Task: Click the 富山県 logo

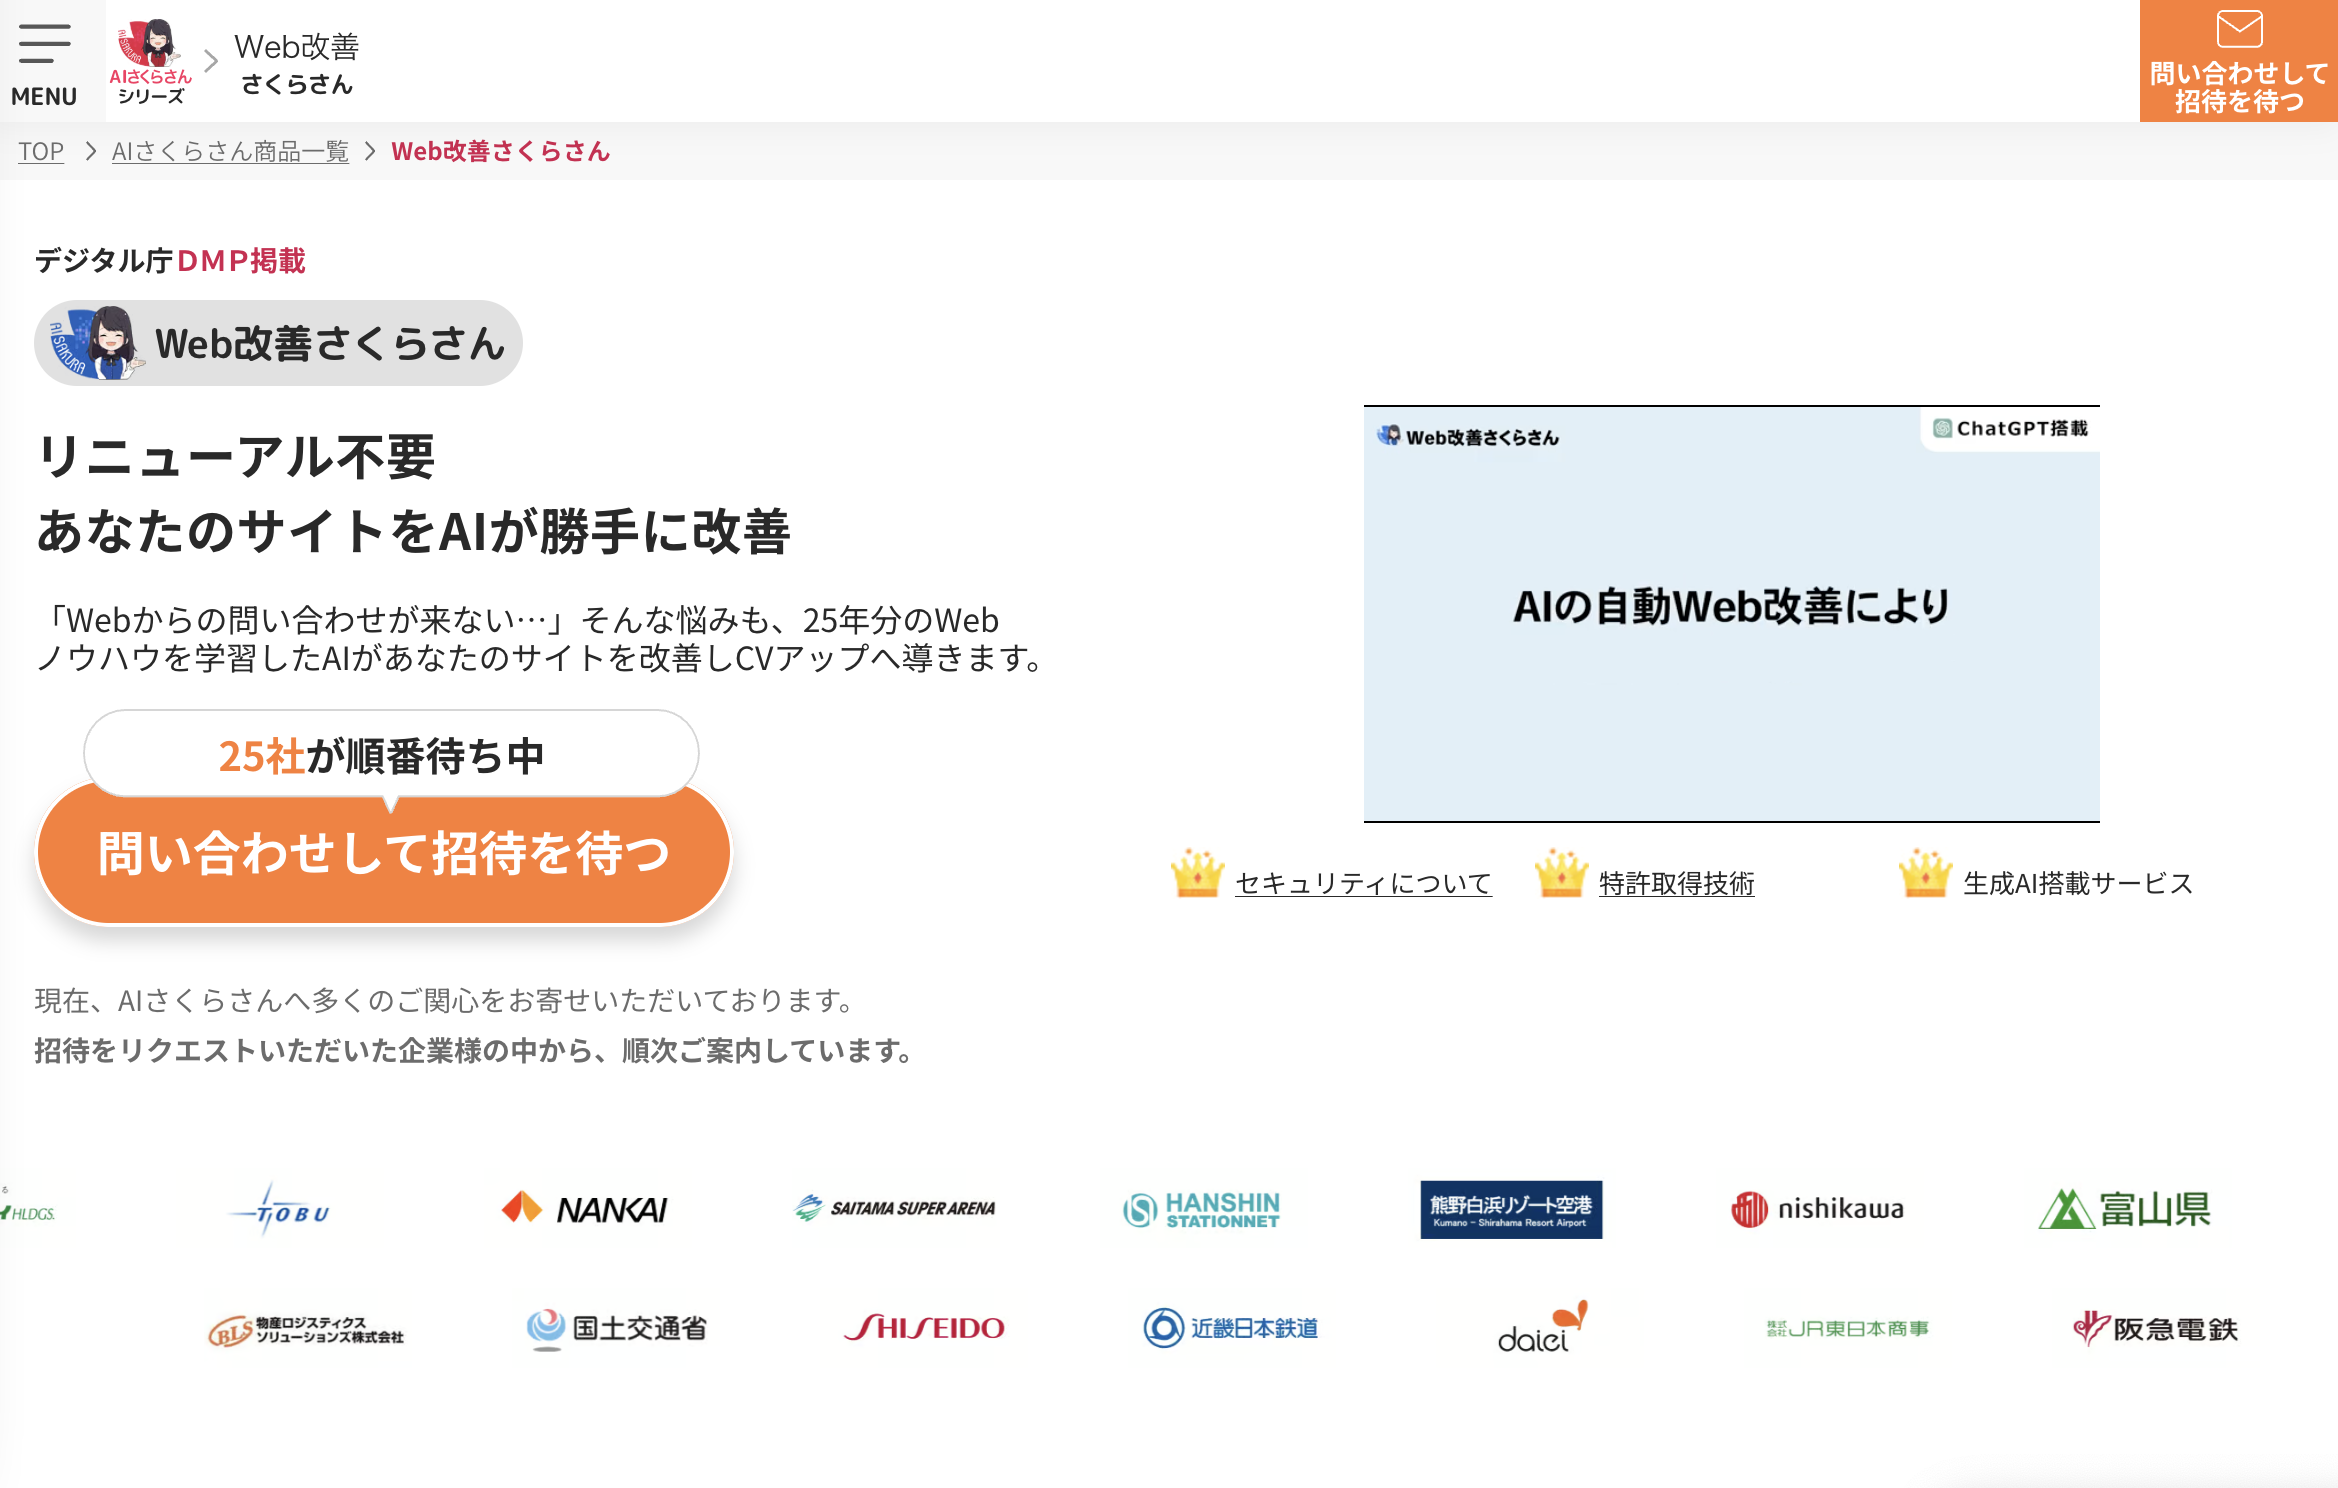Action: tap(2124, 1209)
